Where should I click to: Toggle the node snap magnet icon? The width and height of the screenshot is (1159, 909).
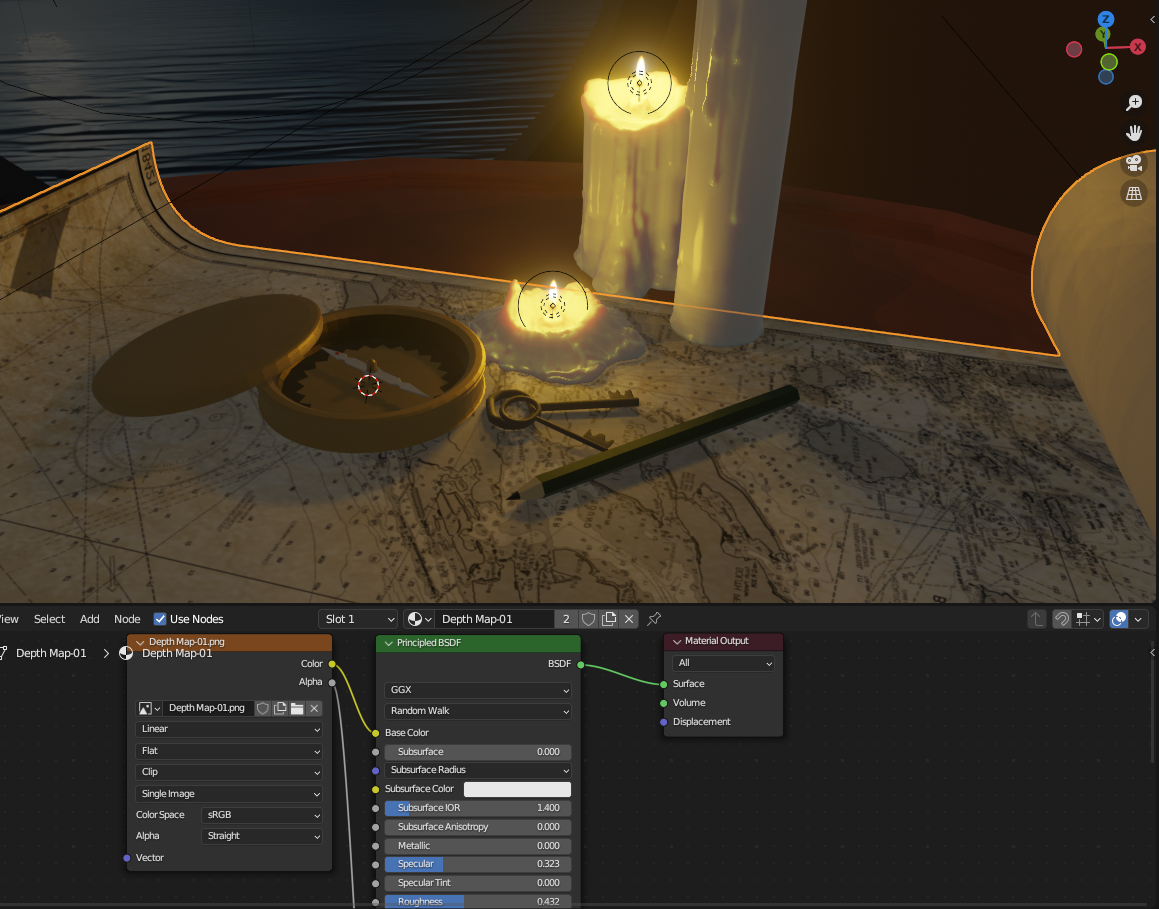pyautogui.click(x=1061, y=619)
